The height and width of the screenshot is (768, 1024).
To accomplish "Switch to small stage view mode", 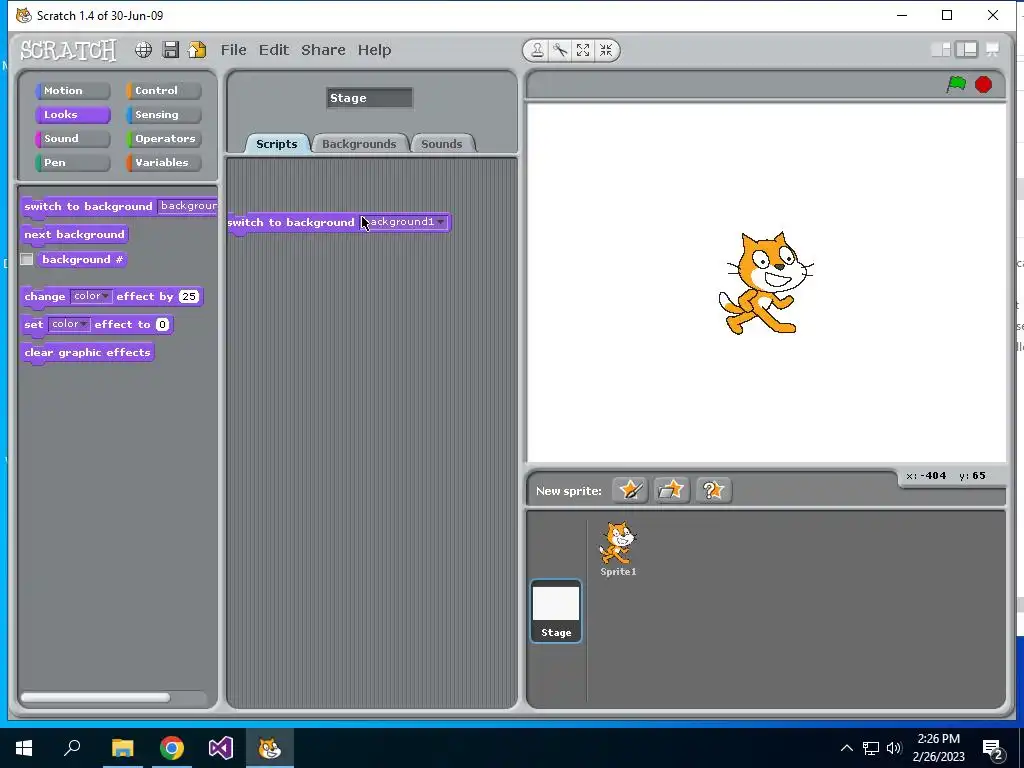I will click(x=941, y=50).
